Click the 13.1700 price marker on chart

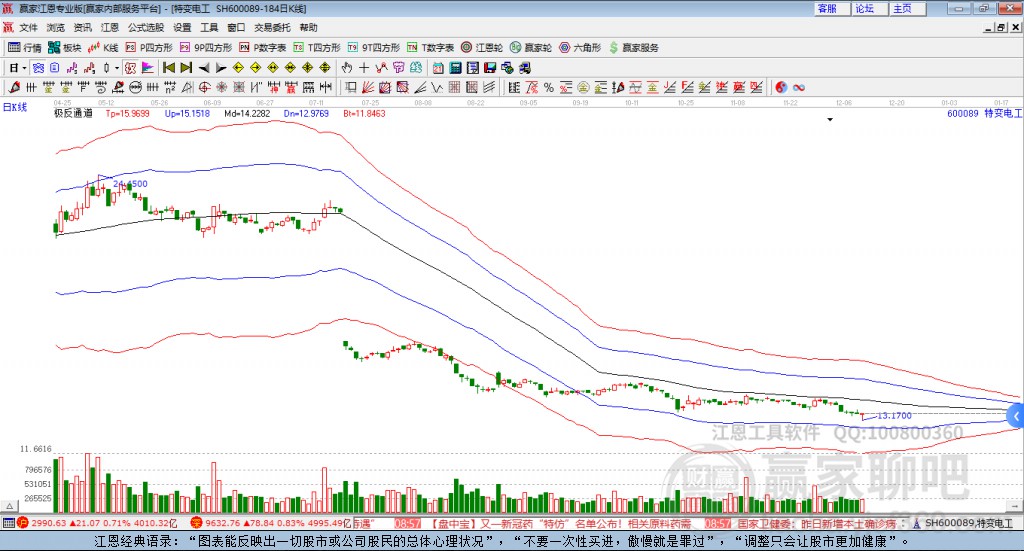[x=894, y=415]
